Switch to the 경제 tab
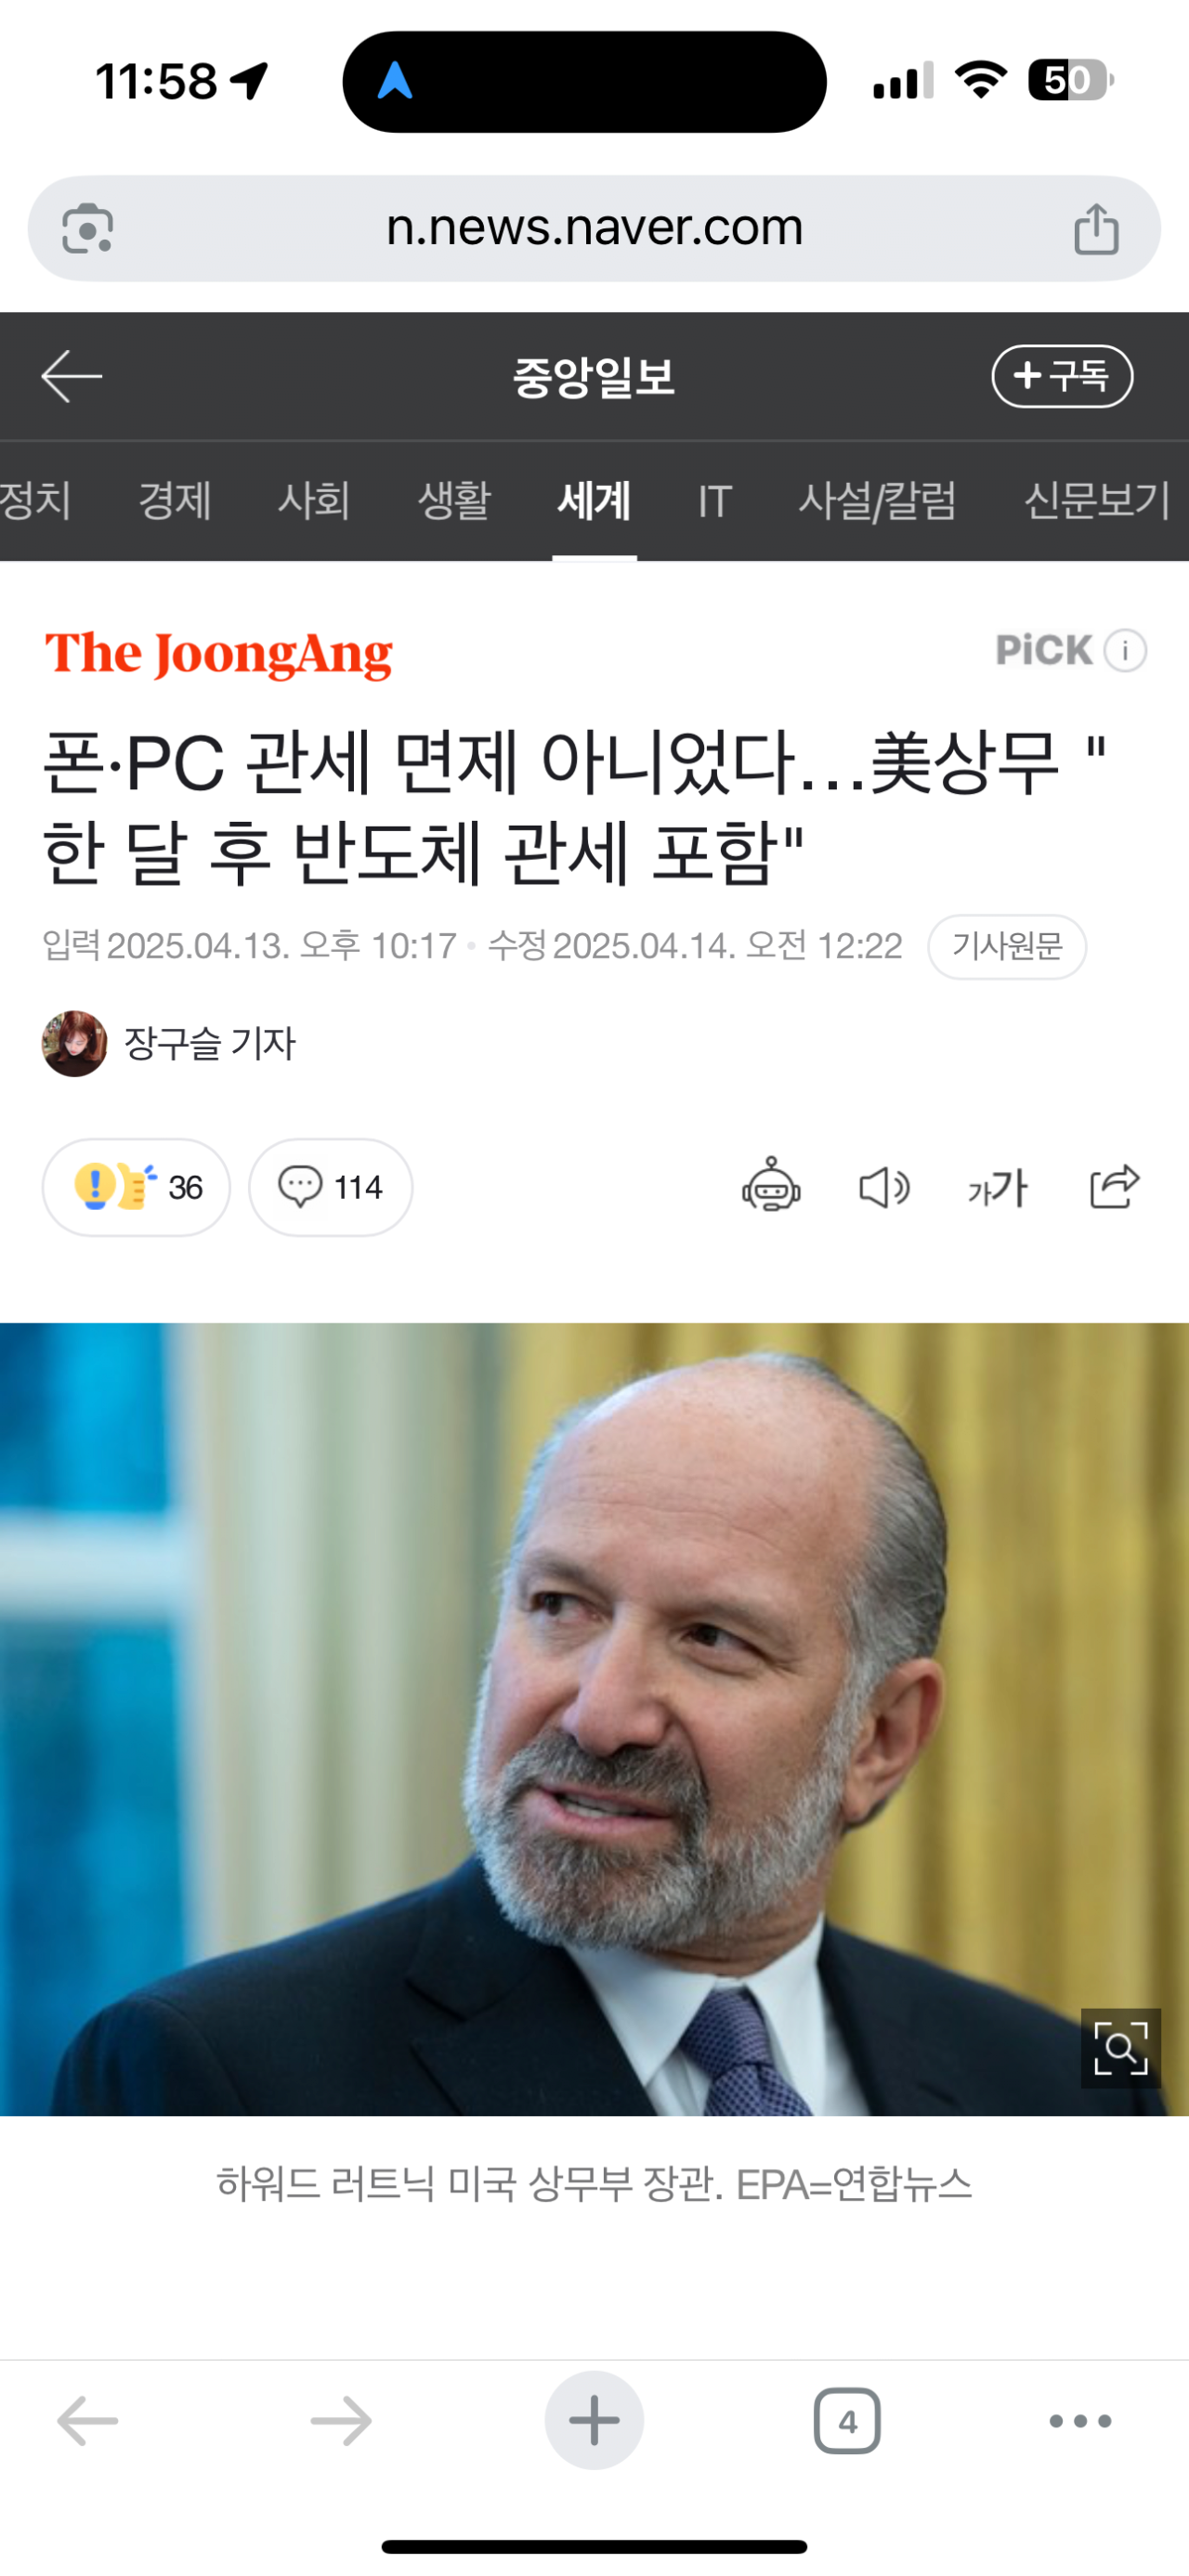Viewport: 1189px width, 2576px height. pyautogui.click(x=175, y=500)
